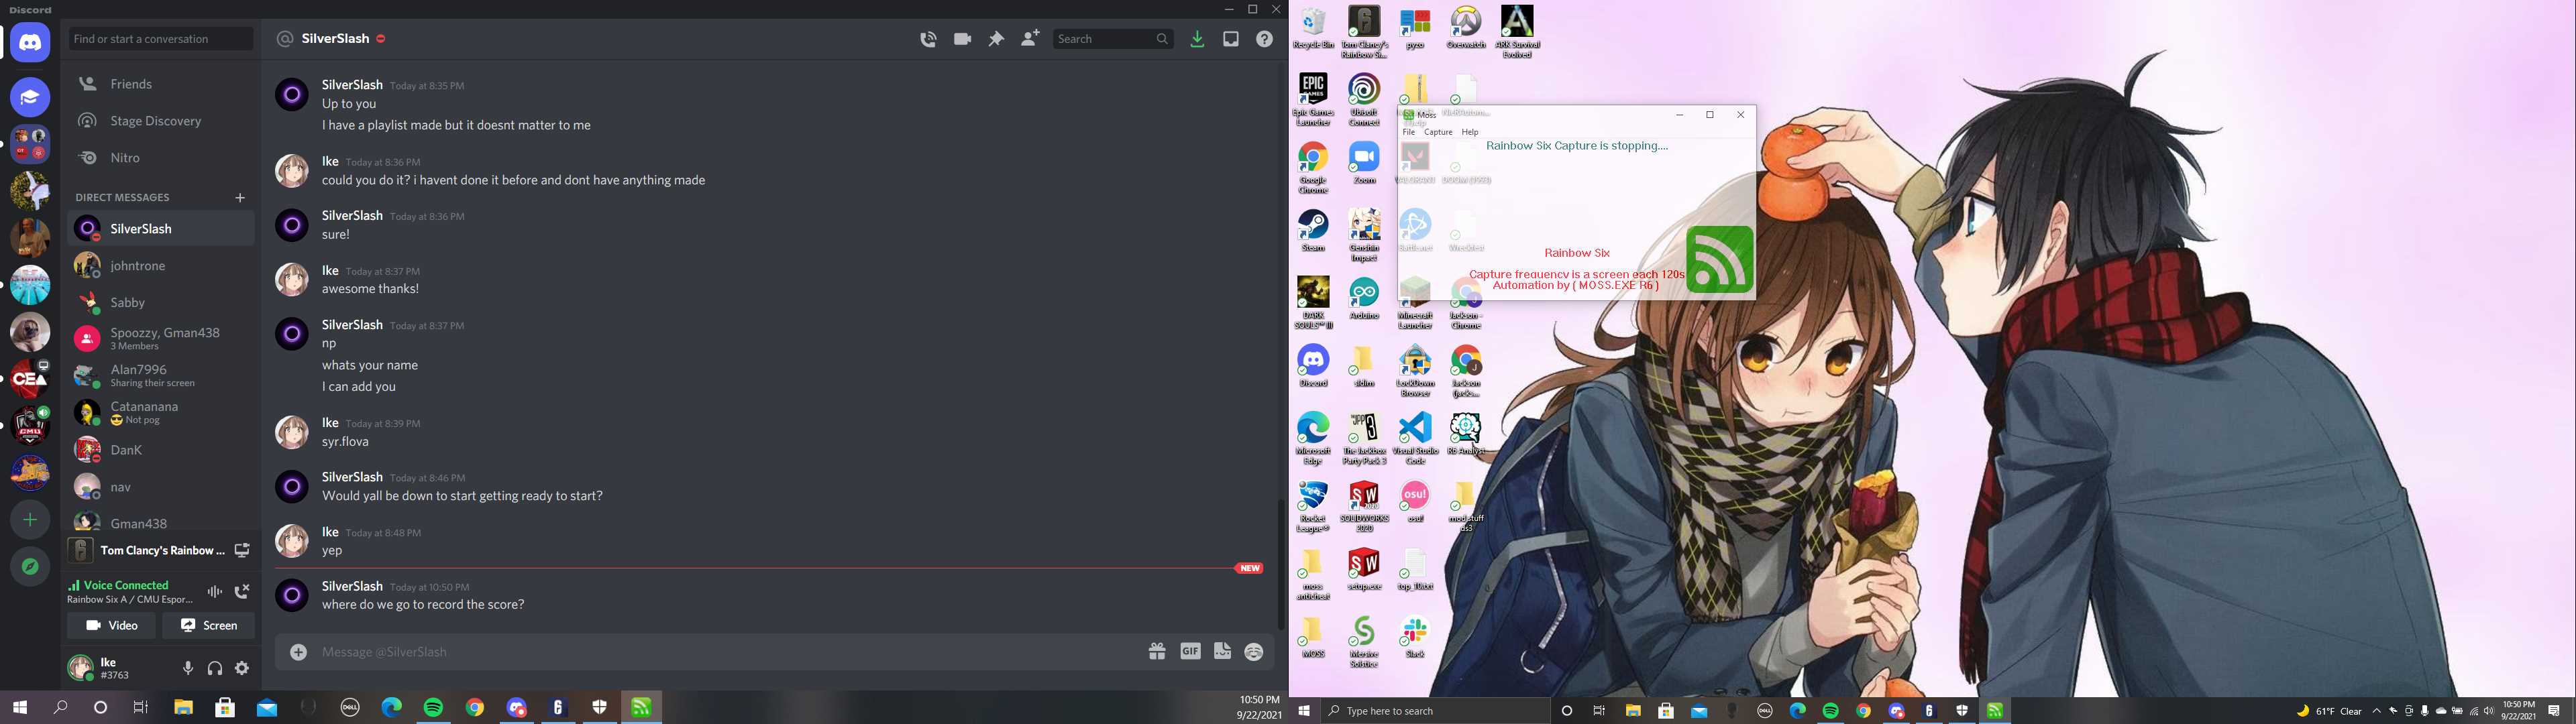
Task: Open Spotify from the left monitor taskbar
Action: click(433, 708)
